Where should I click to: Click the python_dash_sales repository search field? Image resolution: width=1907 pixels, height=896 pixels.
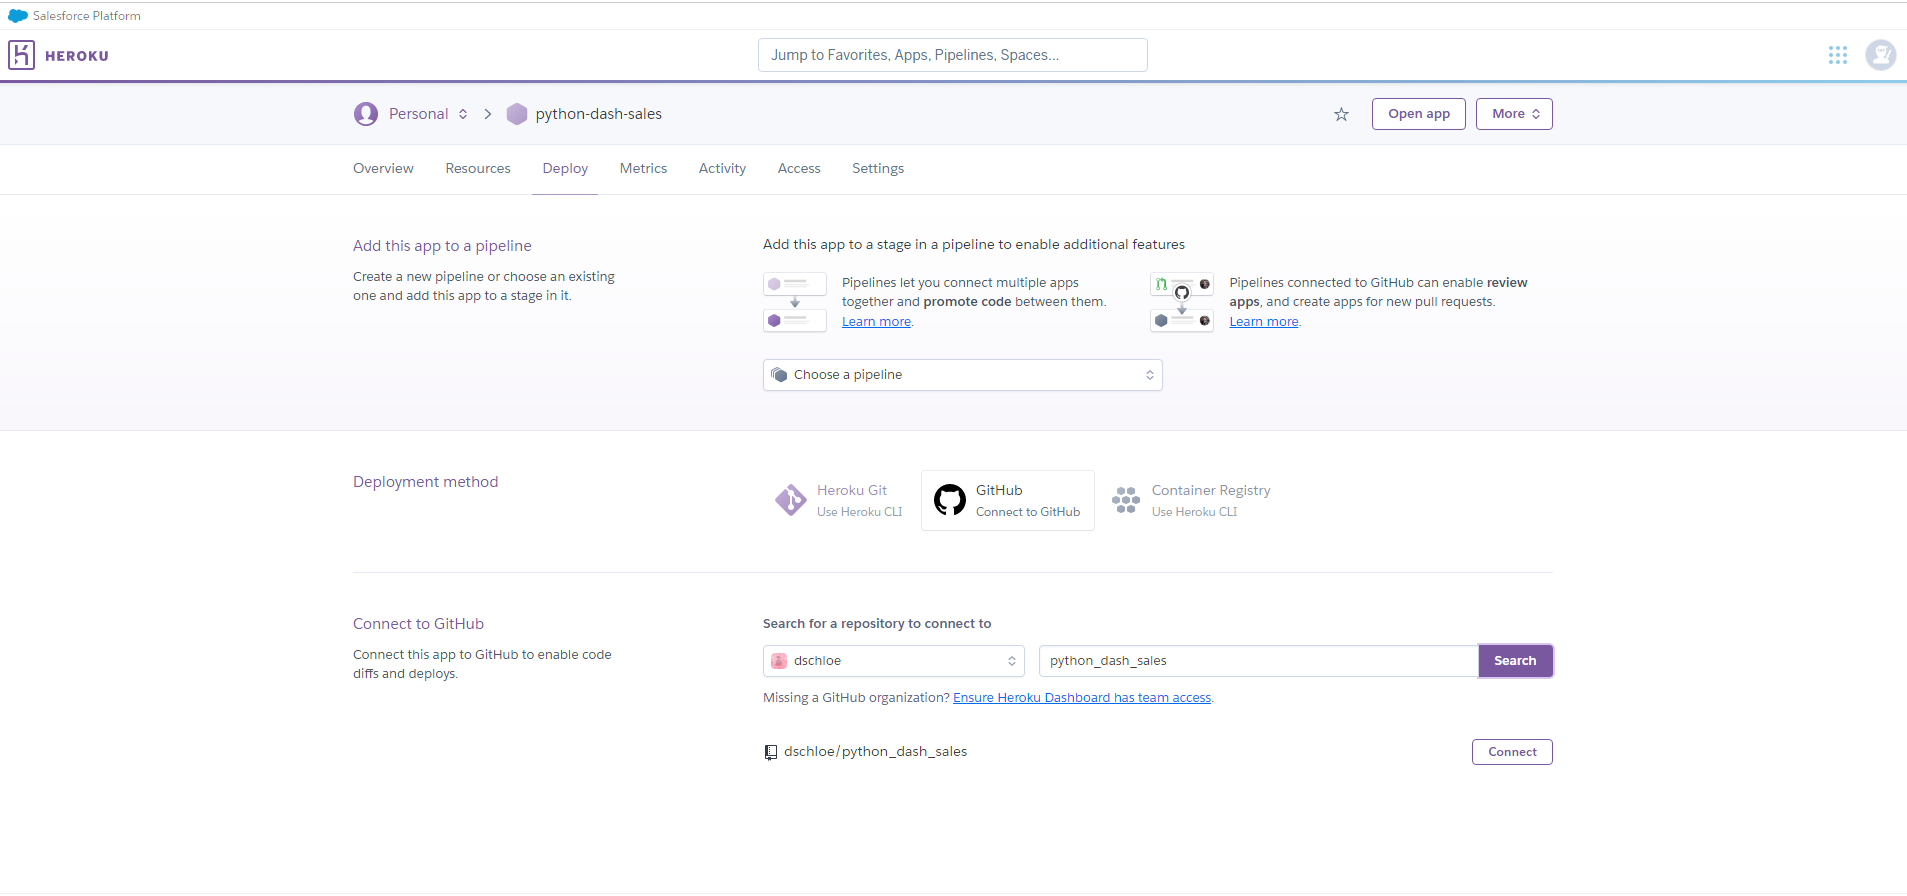tap(1258, 661)
